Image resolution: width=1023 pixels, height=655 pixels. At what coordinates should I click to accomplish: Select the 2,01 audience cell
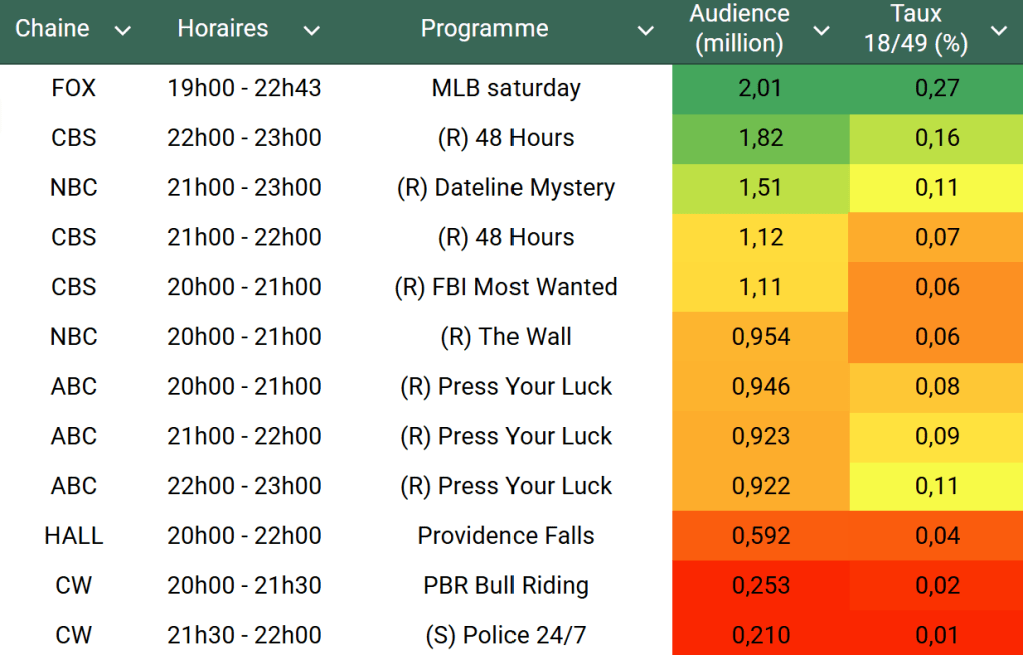click(x=761, y=88)
